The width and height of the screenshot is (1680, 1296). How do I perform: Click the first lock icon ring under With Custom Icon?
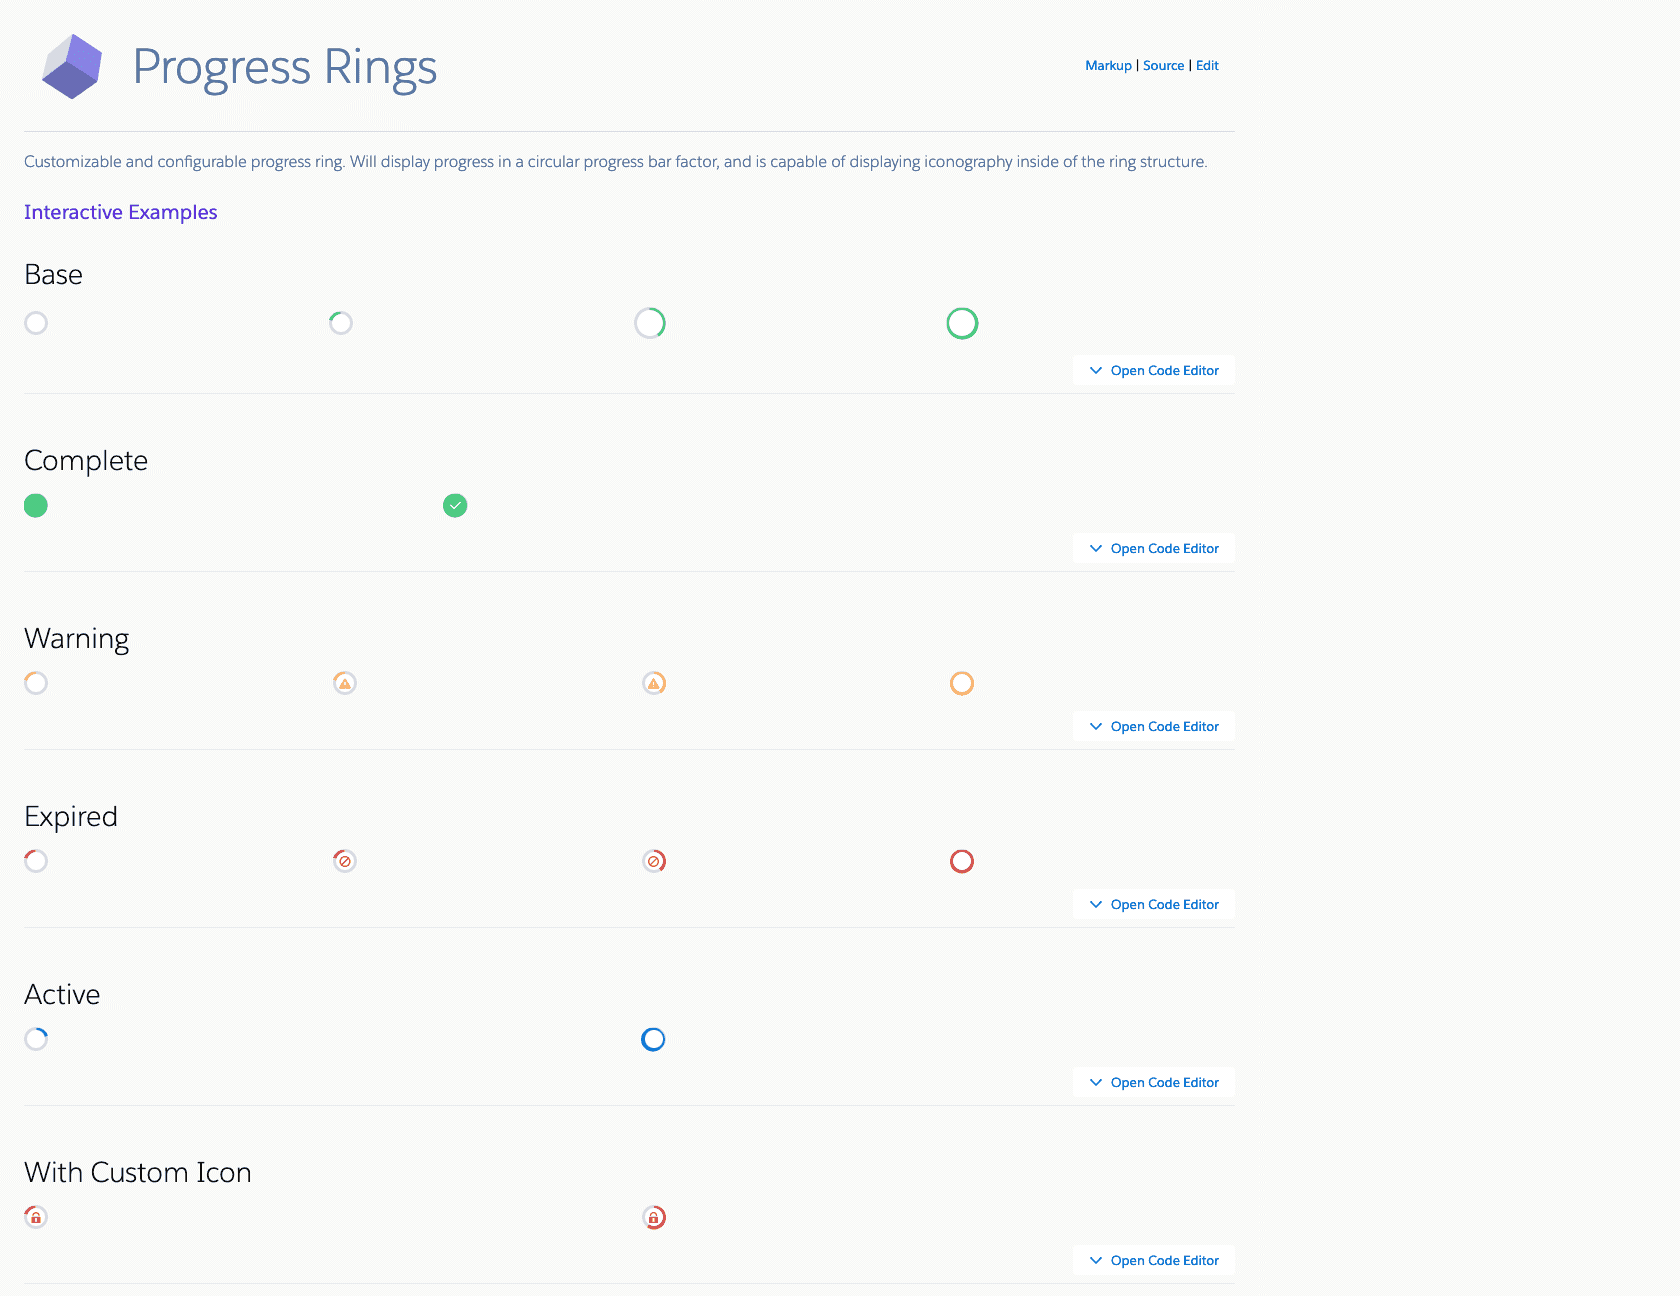tap(36, 1217)
